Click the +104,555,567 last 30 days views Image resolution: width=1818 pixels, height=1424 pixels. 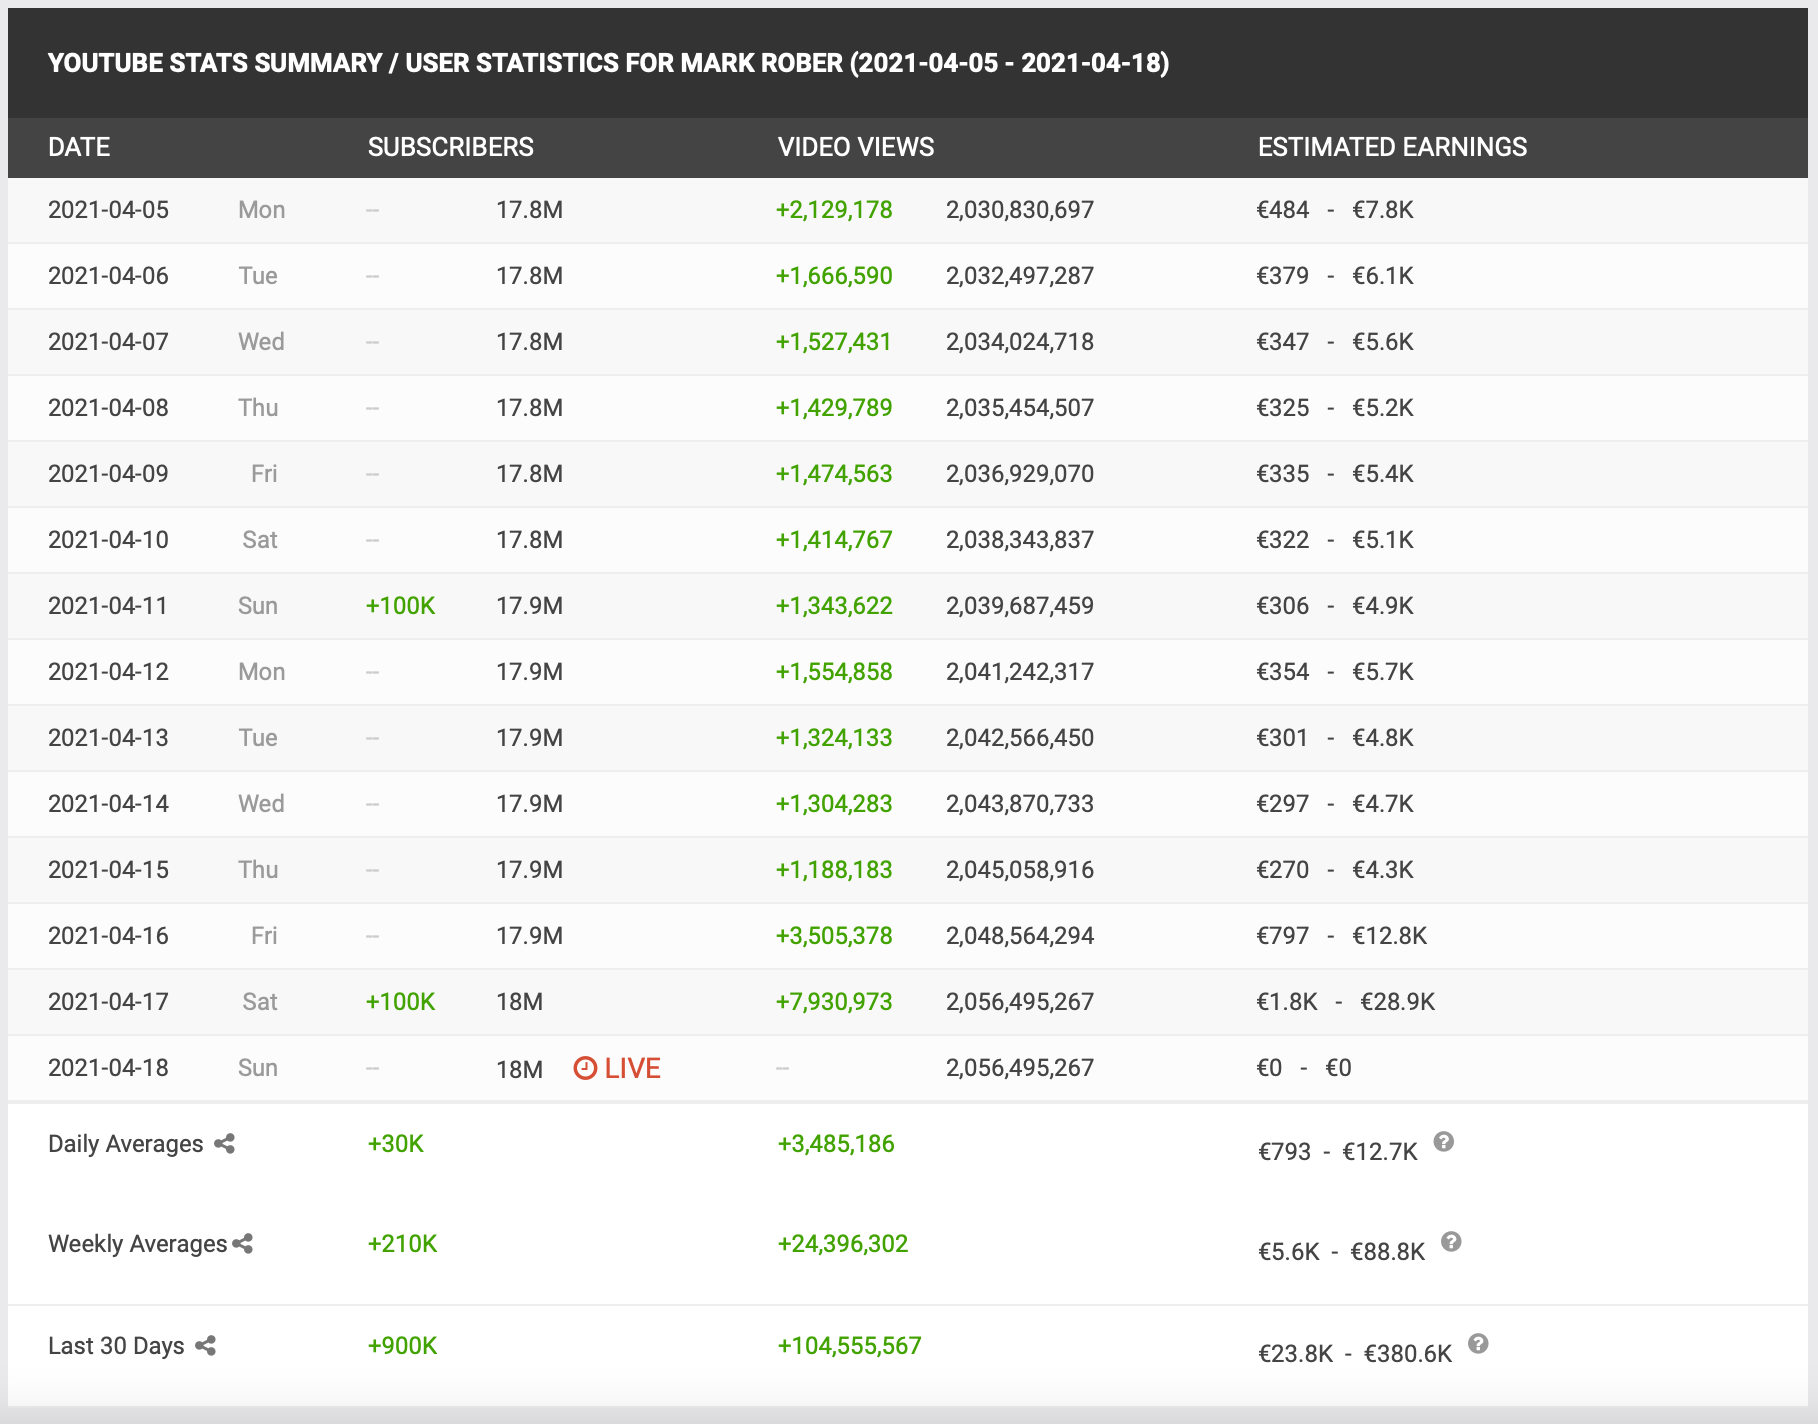[850, 1346]
